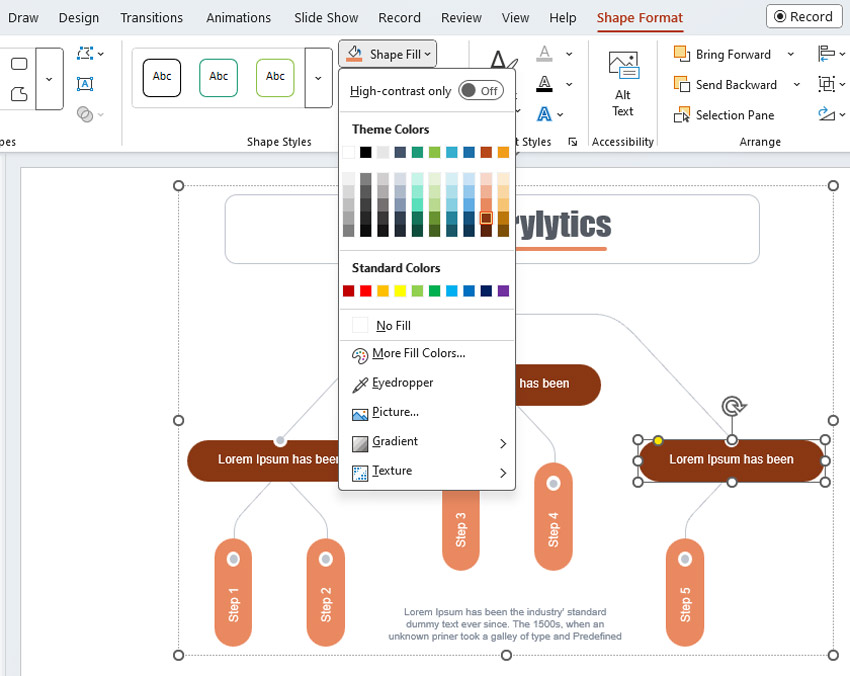
Task: Select the Step 1 shape
Action: click(233, 593)
